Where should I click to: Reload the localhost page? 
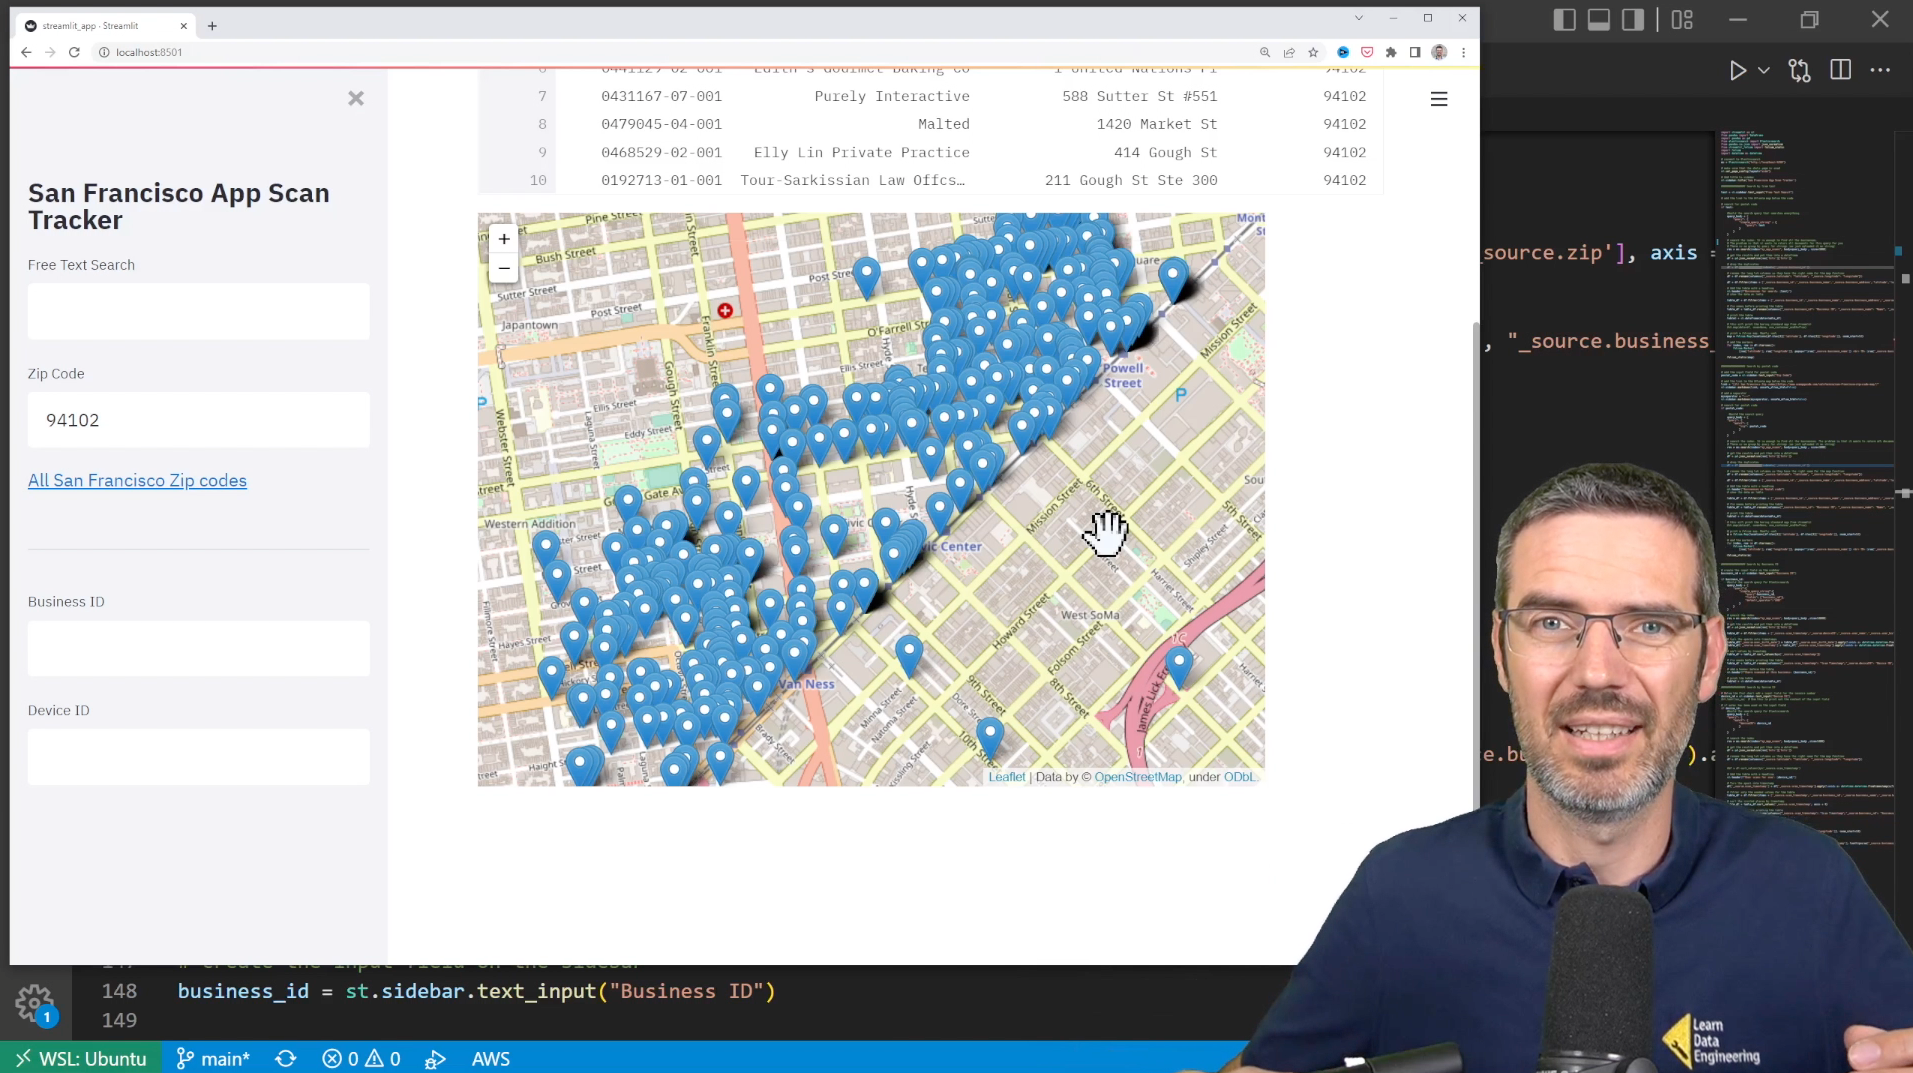[74, 52]
